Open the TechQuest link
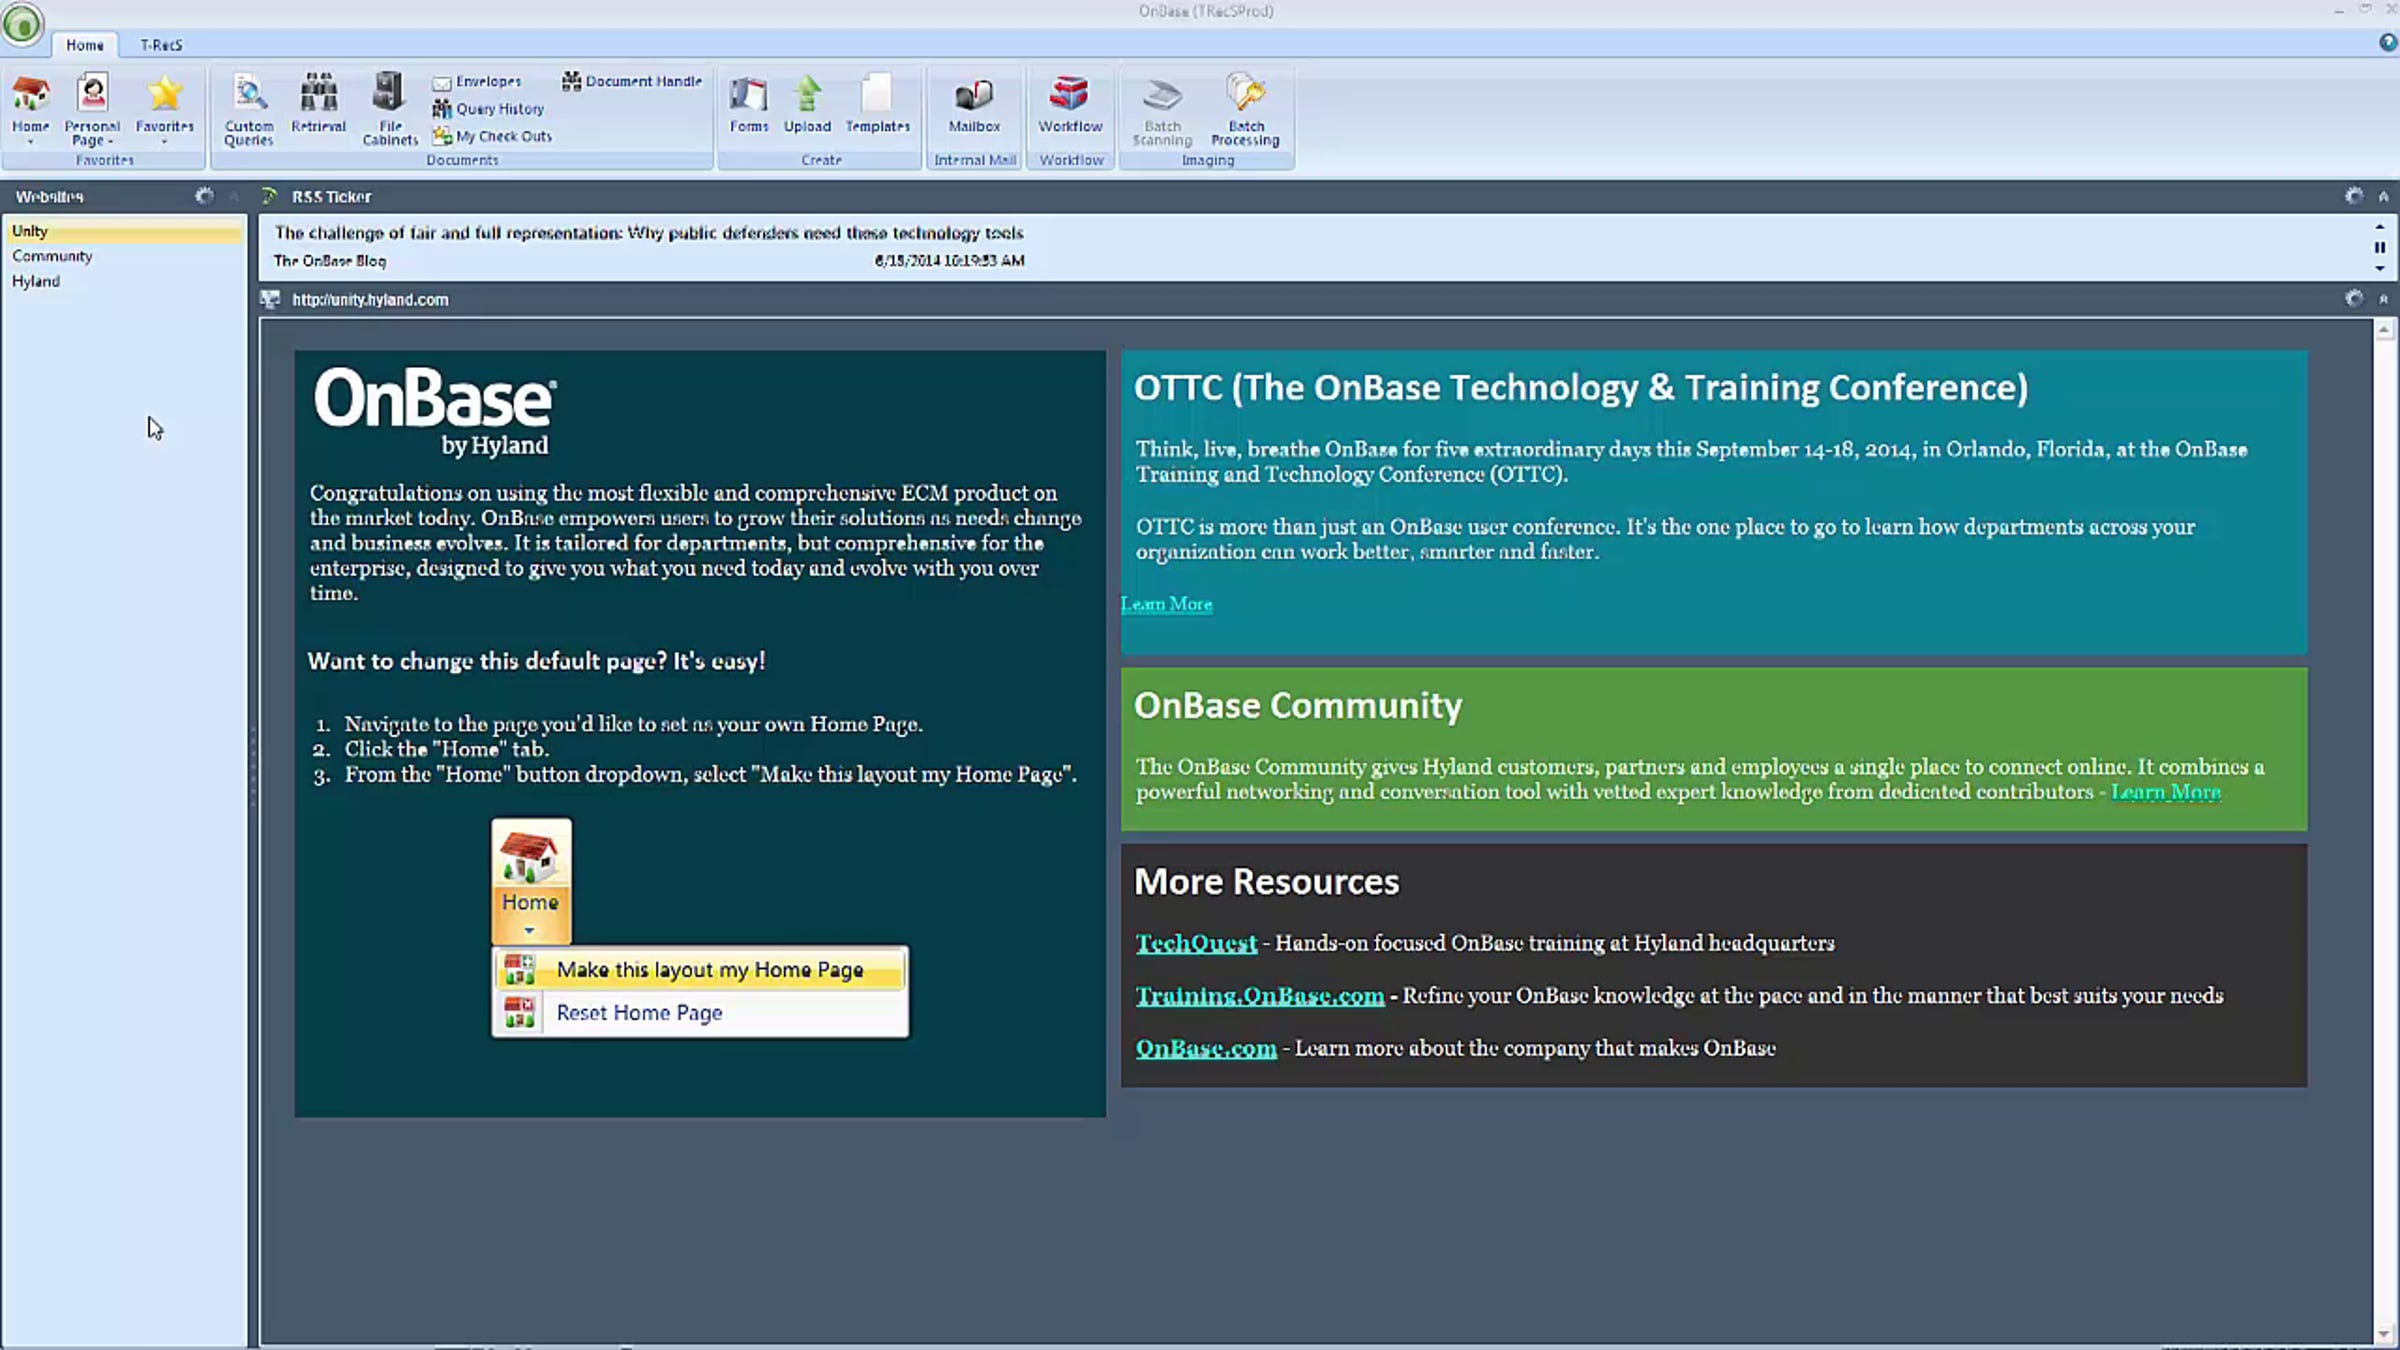Image resolution: width=2400 pixels, height=1350 pixels. pyautogui.click(x=1196, y=943)
